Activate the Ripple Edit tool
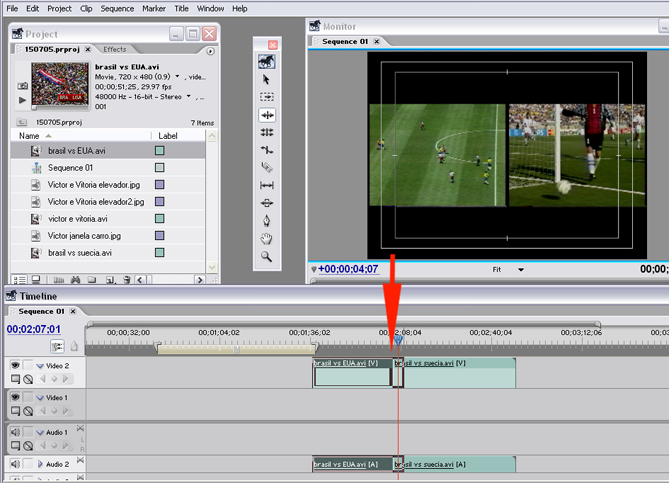Screen dimensions: 669x483 (x=267, y=115)
